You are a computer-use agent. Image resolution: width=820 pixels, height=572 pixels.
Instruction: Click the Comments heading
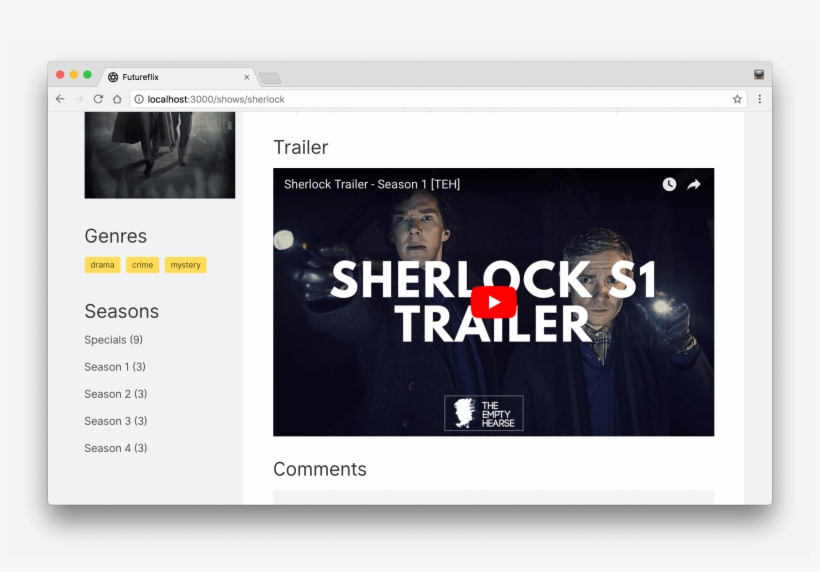pyautogui.click(x=320, y=470)
